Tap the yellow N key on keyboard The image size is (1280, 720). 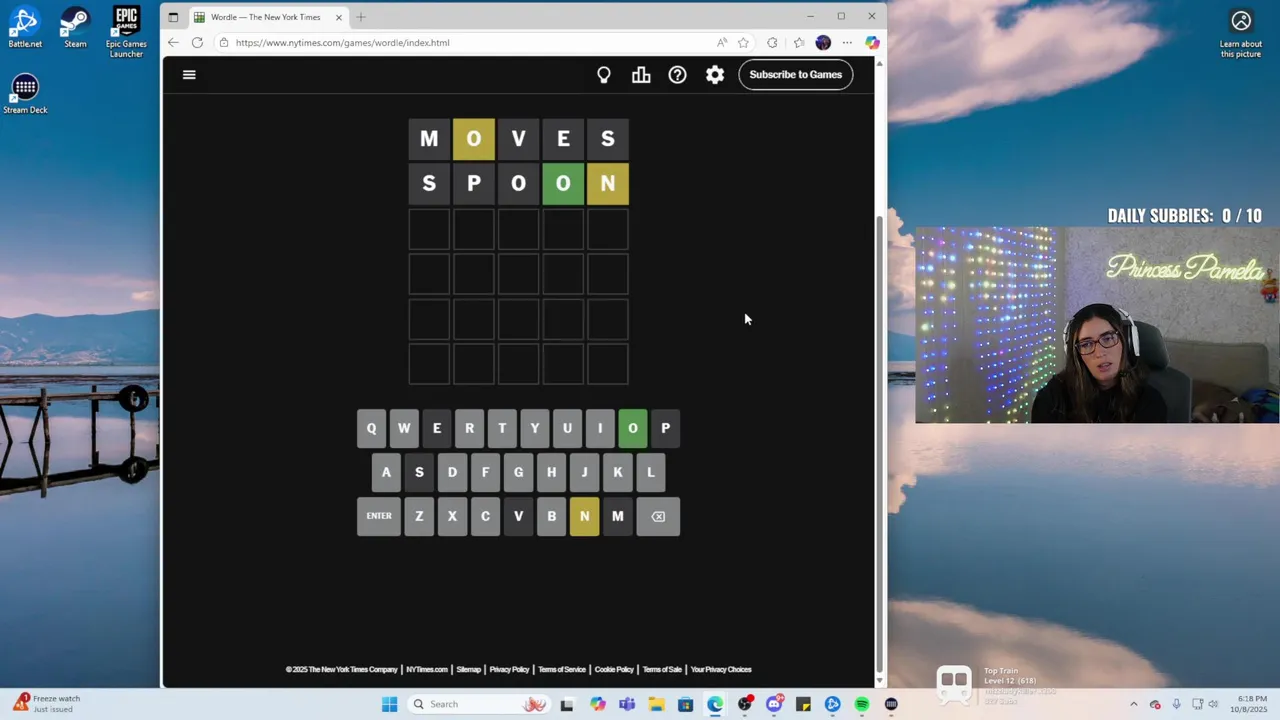click(x=585, y=516)
